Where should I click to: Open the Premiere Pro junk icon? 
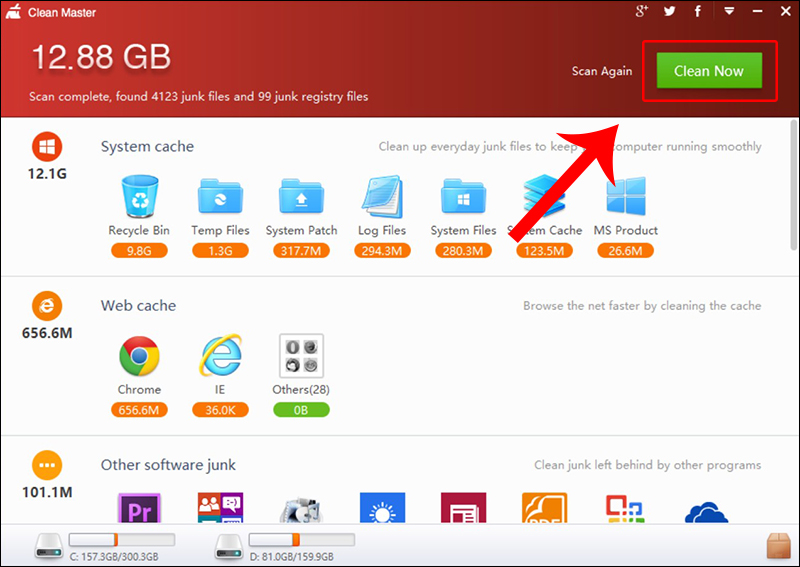[x=139, y=508]
